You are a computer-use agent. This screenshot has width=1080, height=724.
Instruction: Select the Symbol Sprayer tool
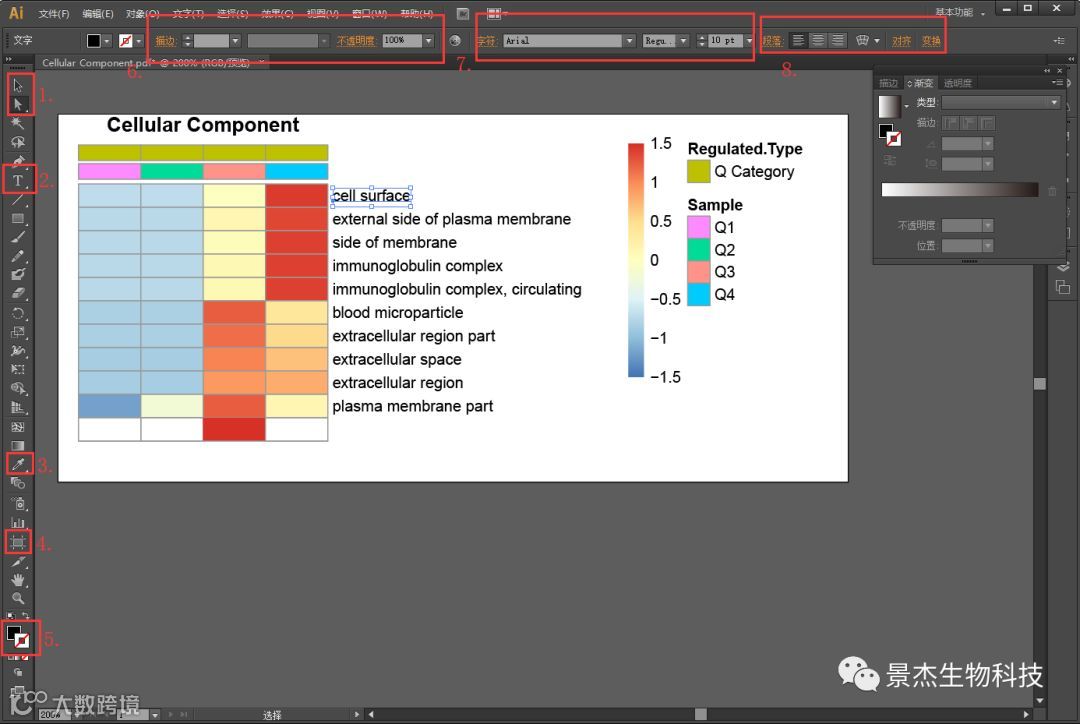(x=18, y=504)
